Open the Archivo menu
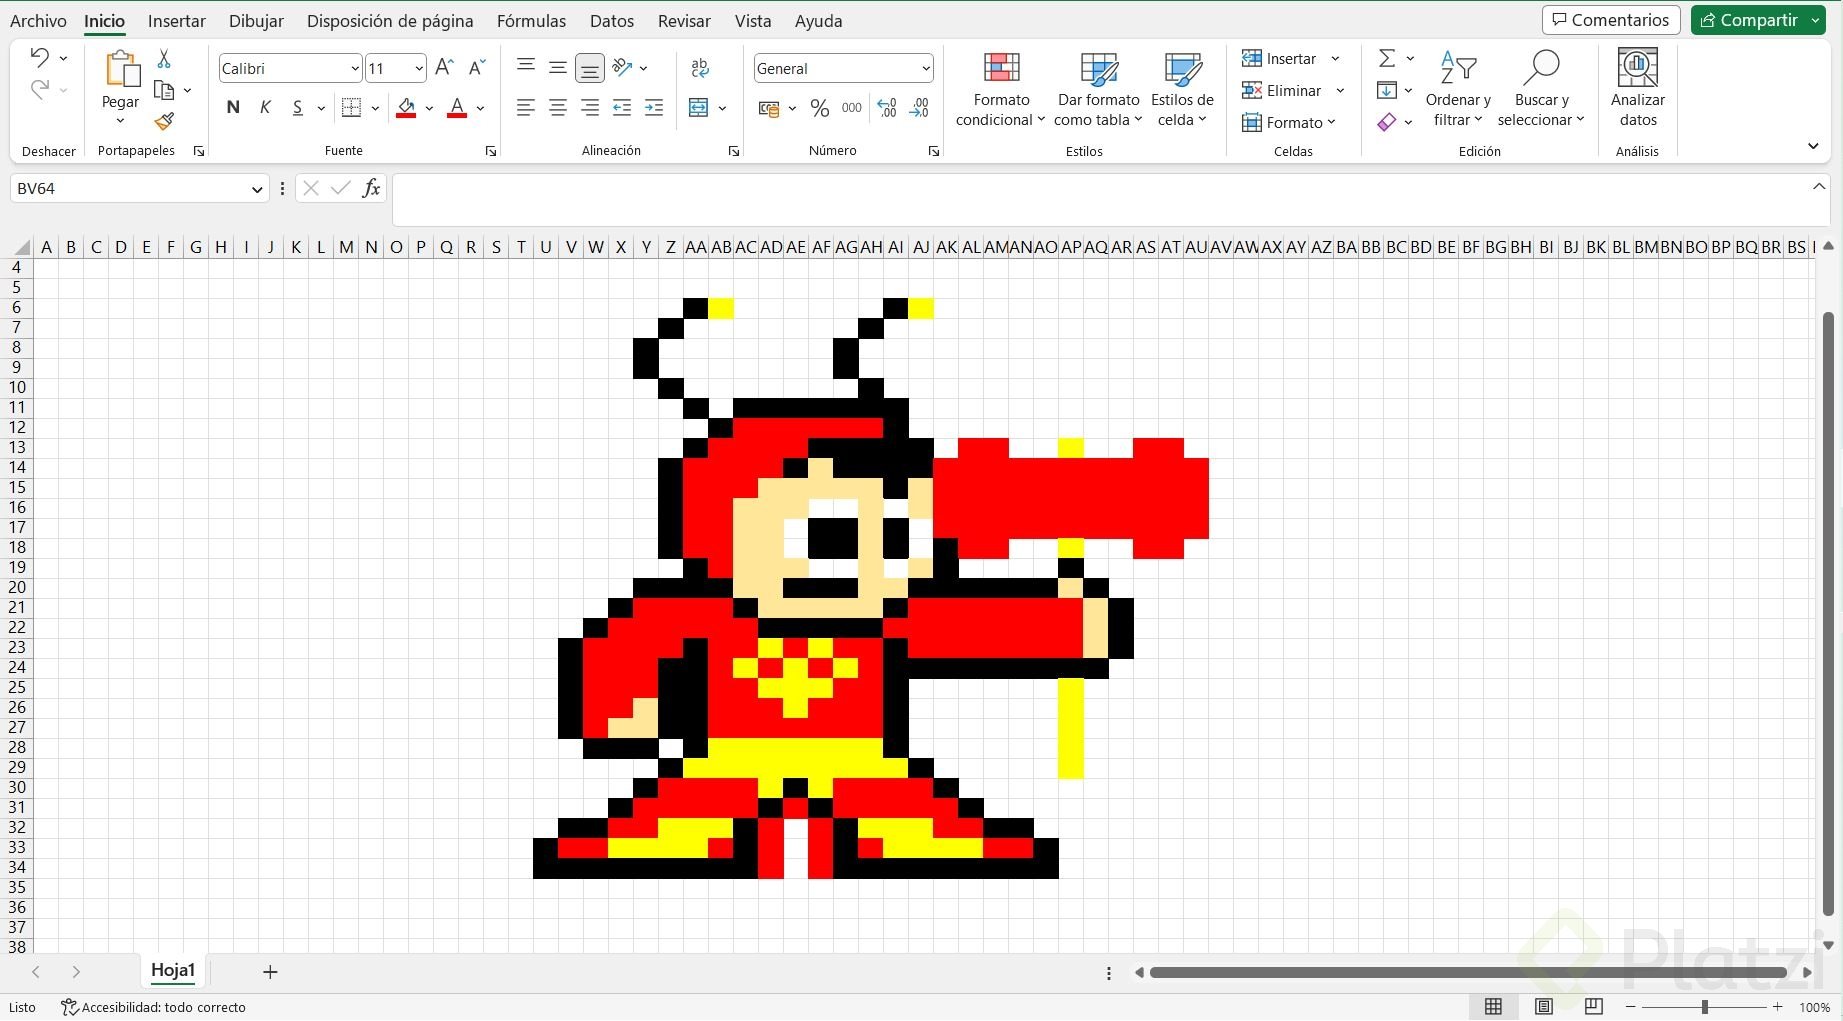This screenshot has height=1021, width=1843. click(38, 20)
